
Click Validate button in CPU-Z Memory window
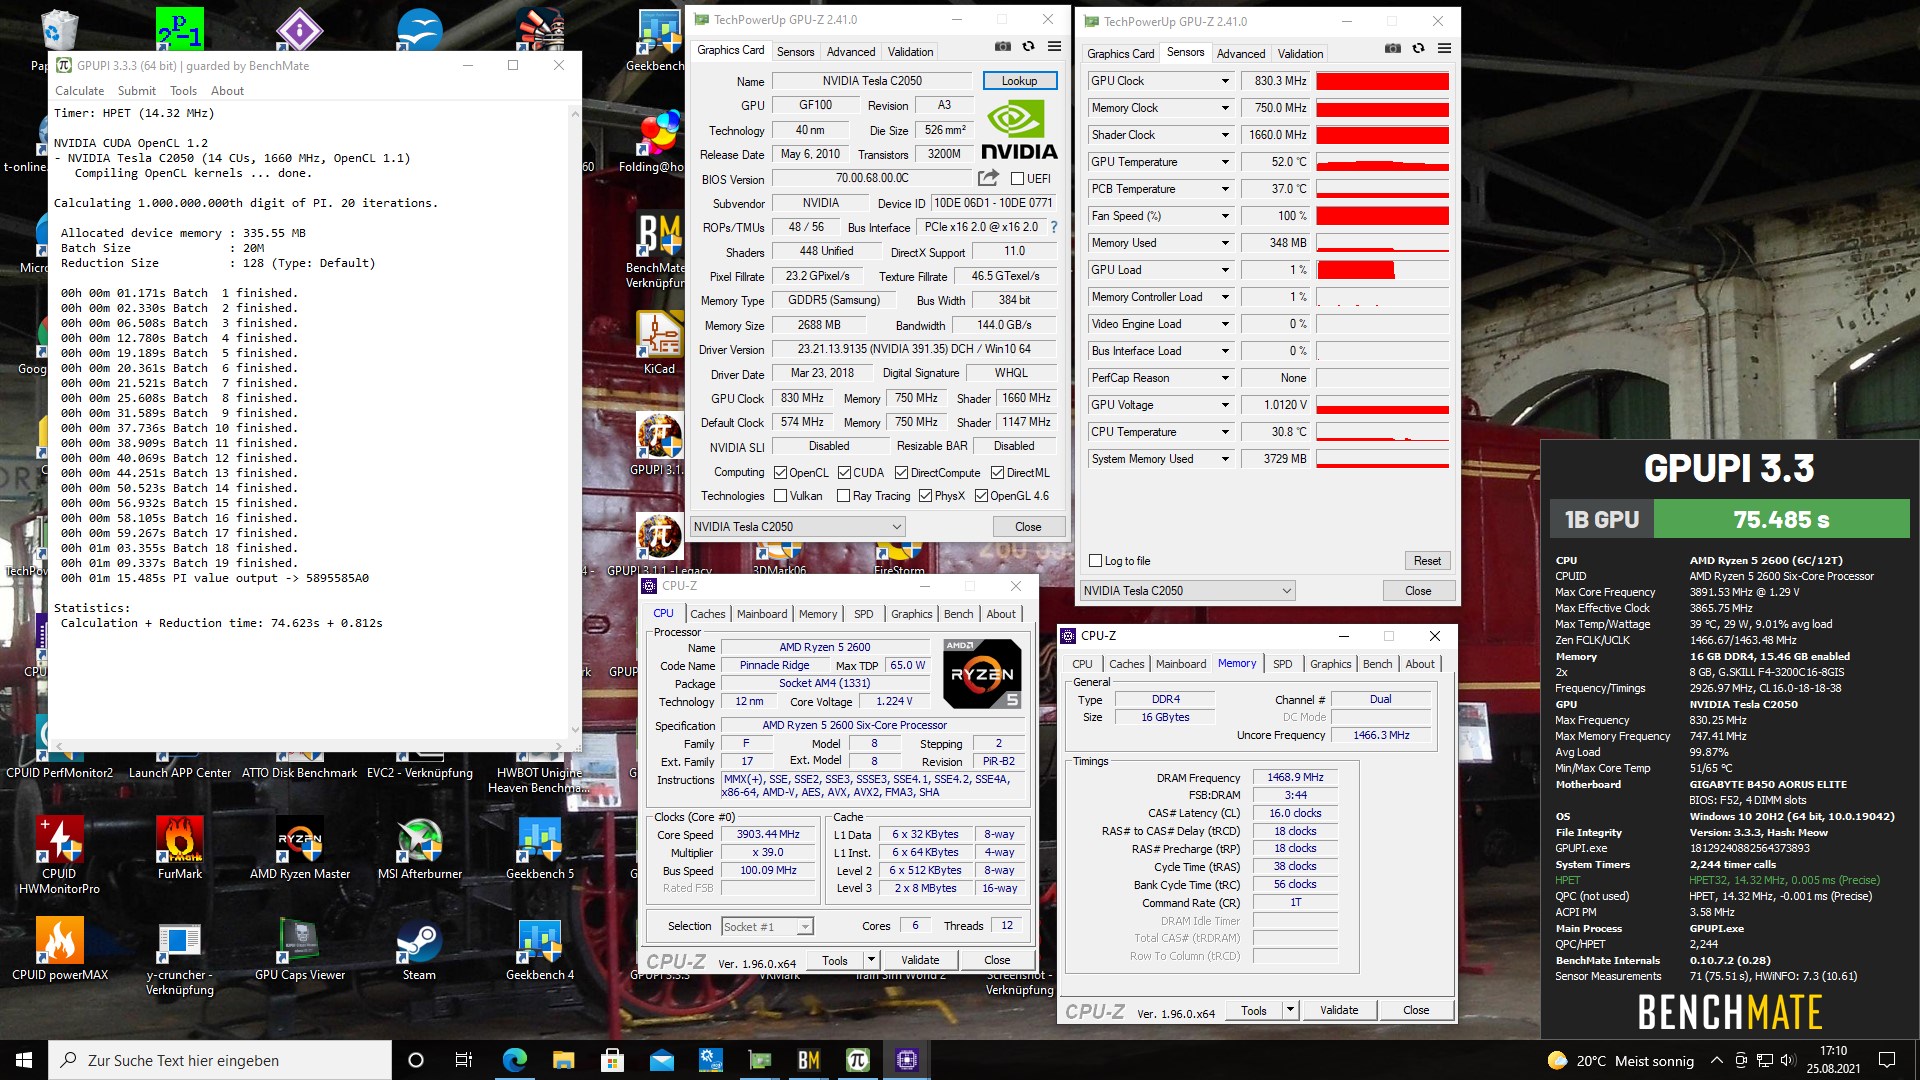[x=1339, y=1010]
